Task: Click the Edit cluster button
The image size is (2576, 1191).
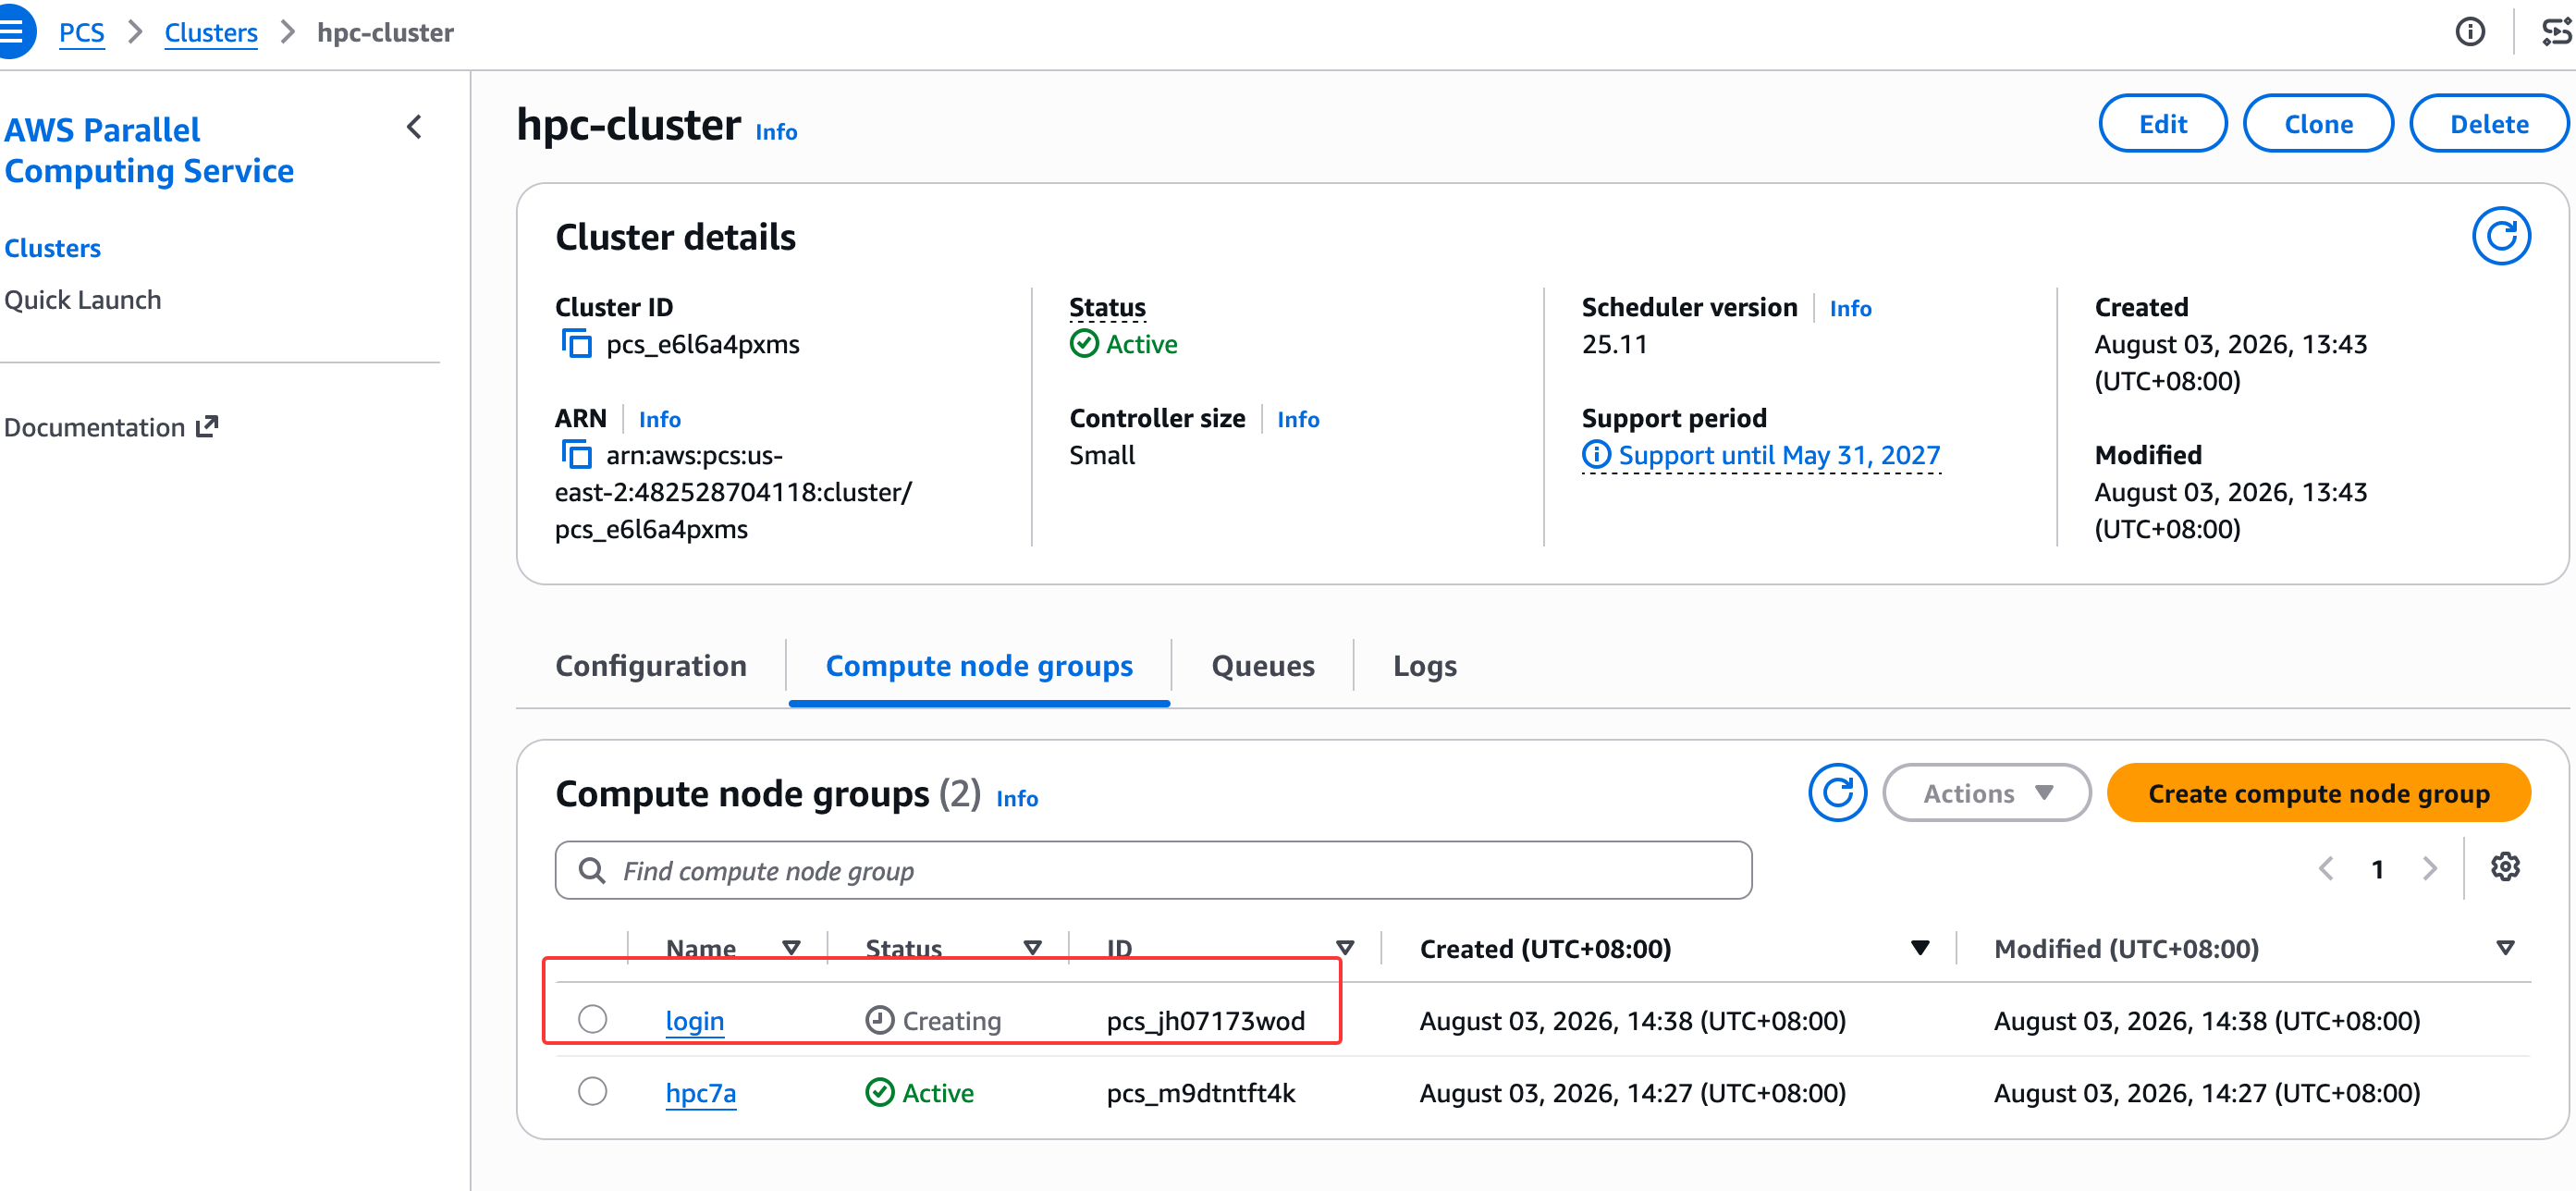Action: (x=2162, y=123)
